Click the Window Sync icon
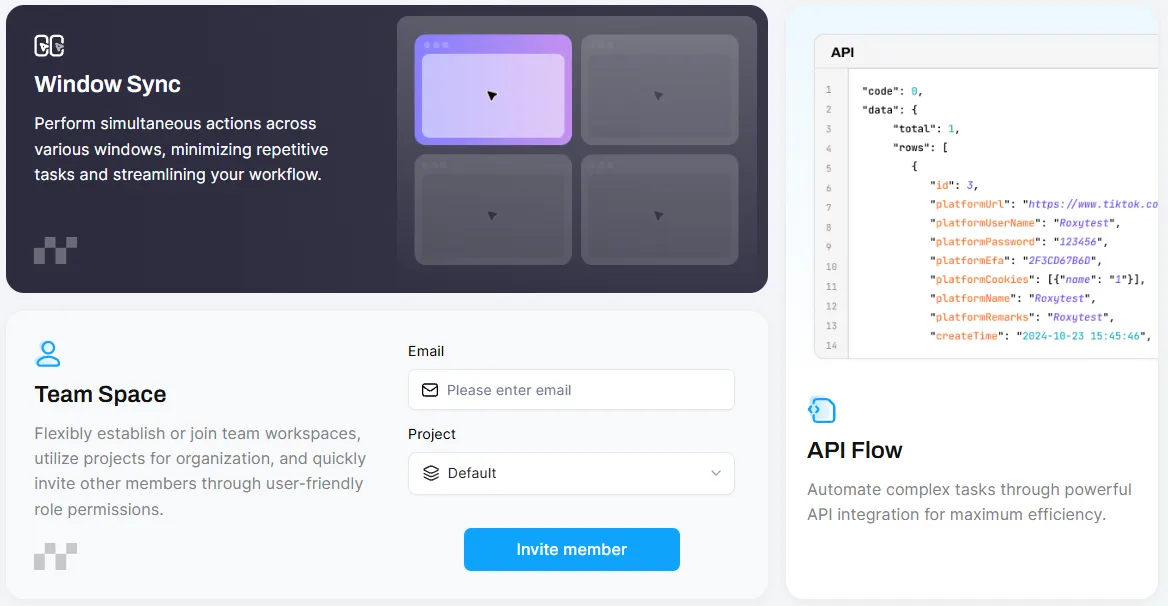 pos(49,46)
